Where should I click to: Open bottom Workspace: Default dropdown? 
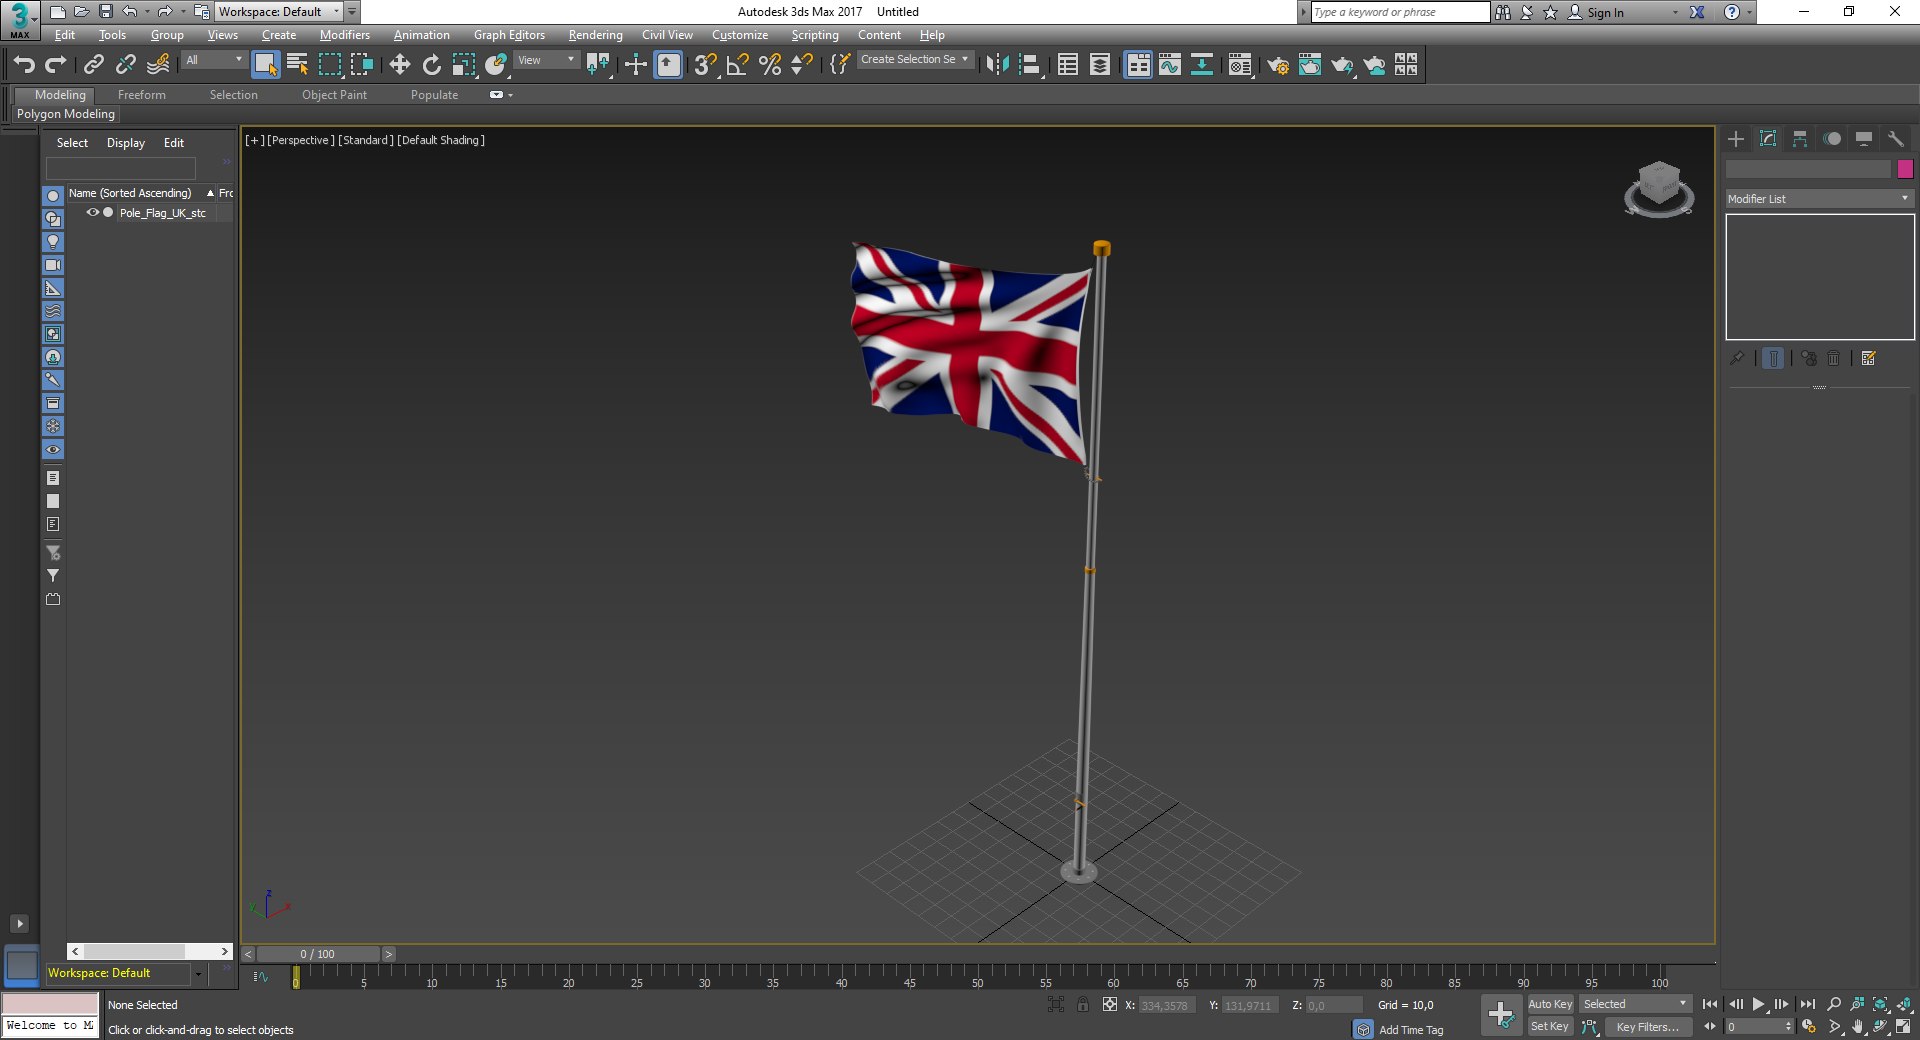click(125, 973)
